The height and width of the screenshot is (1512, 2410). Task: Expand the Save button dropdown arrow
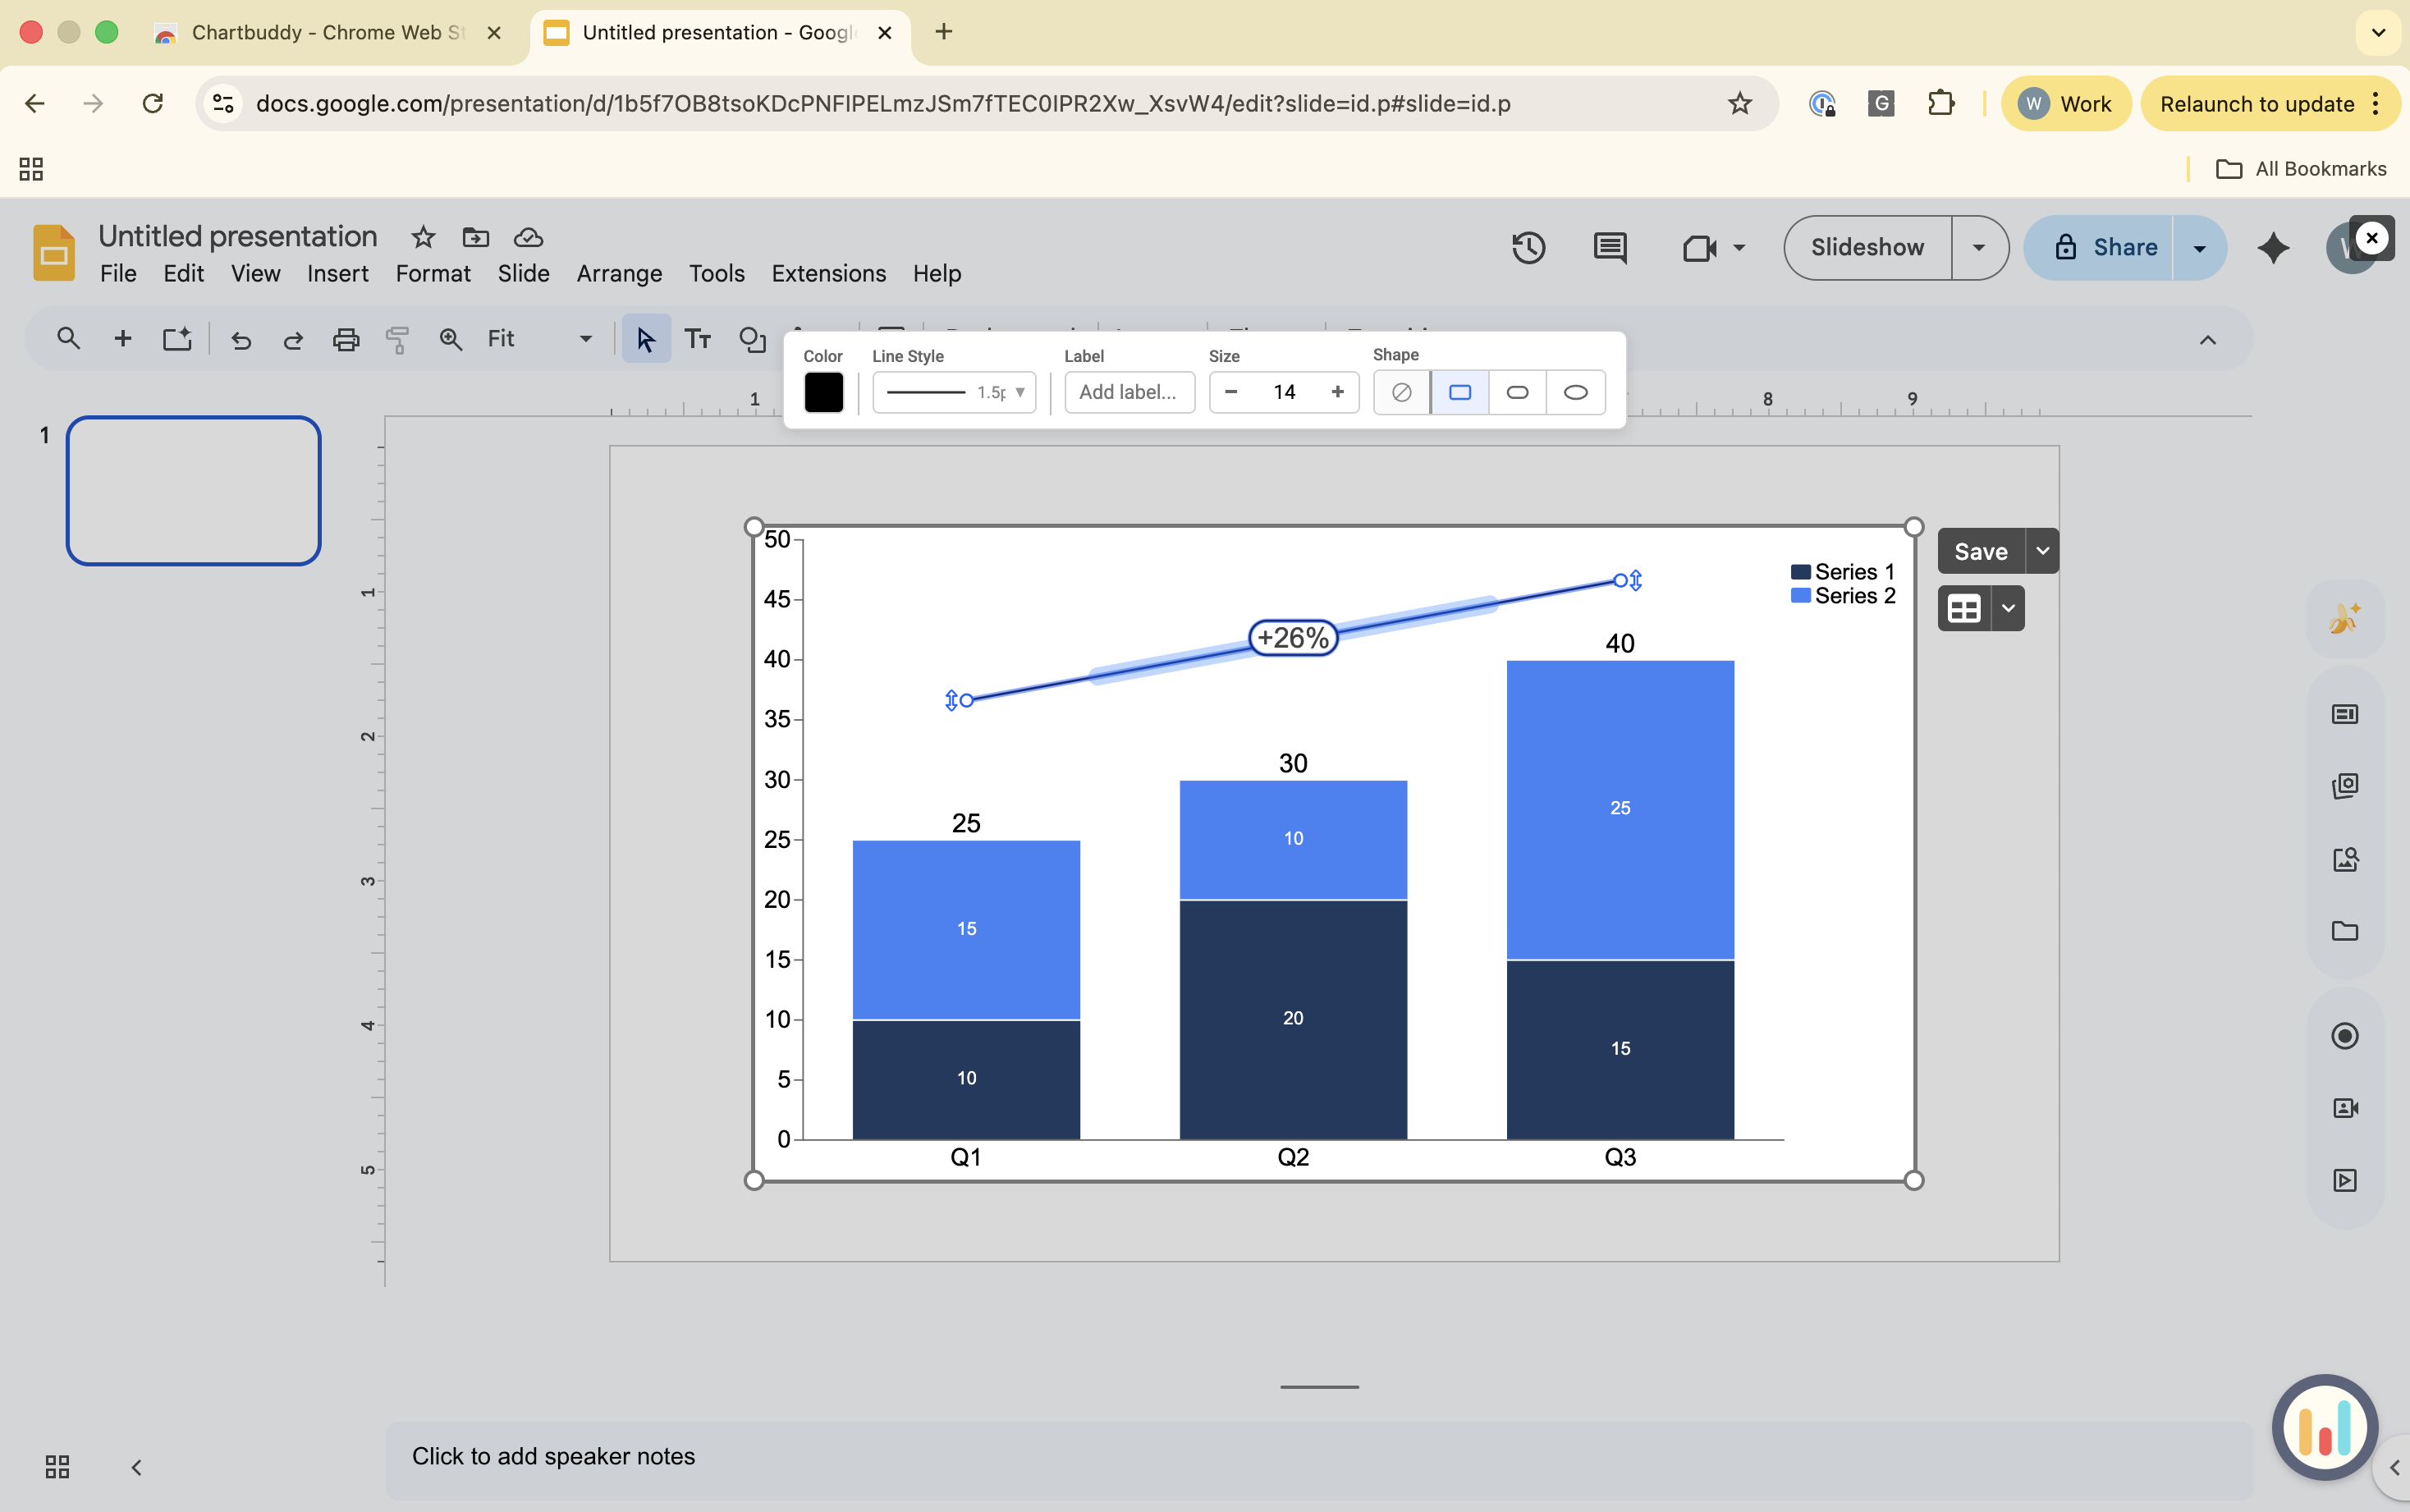point(2042,550)
